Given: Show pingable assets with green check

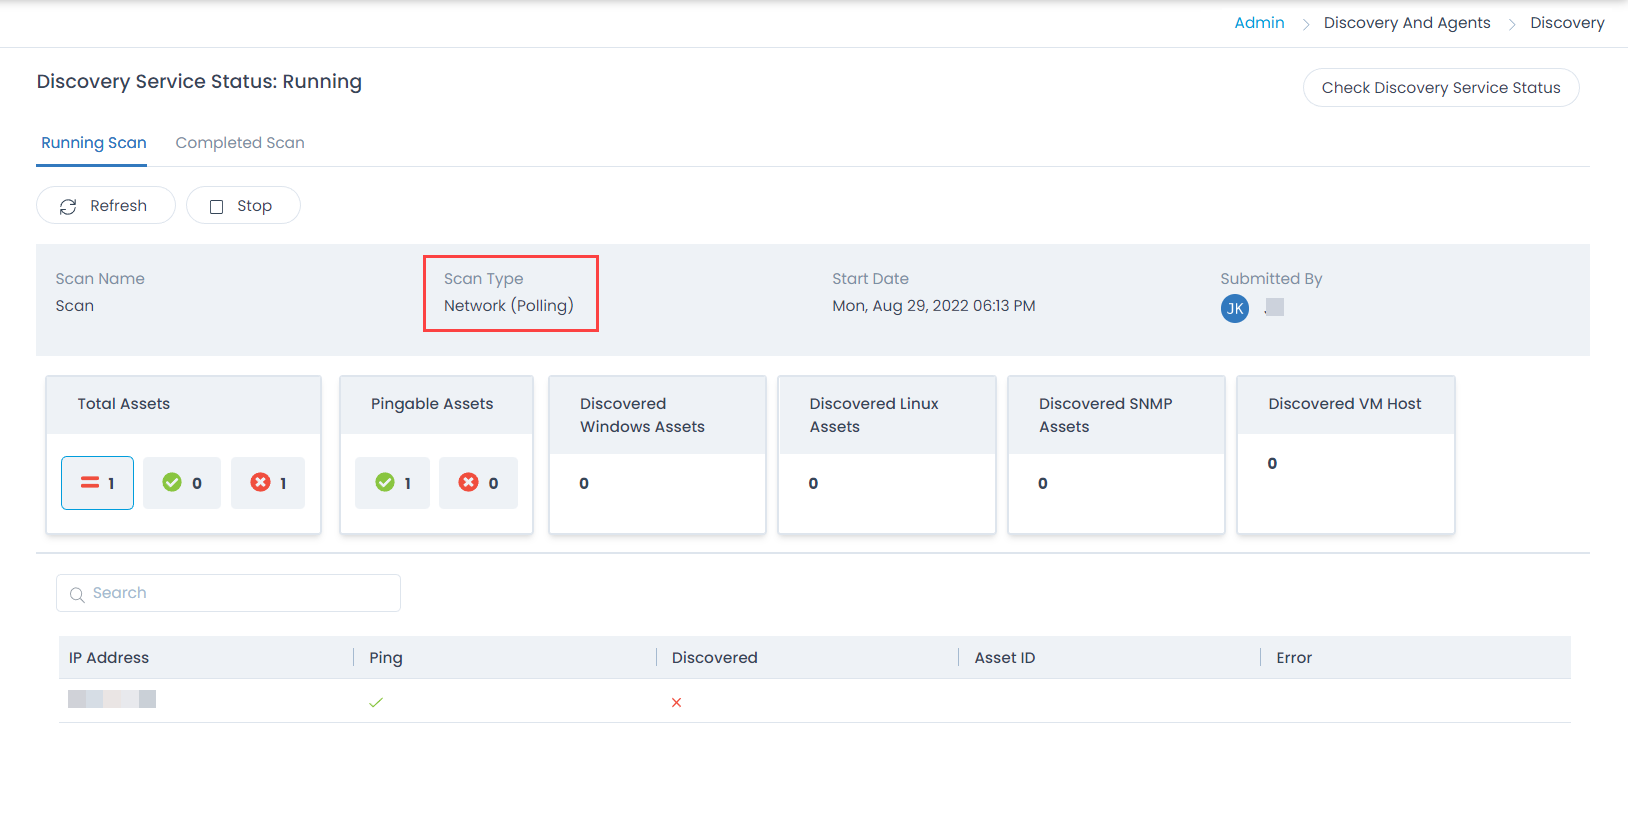Looking at the screenshot, I should coord(393,483).
